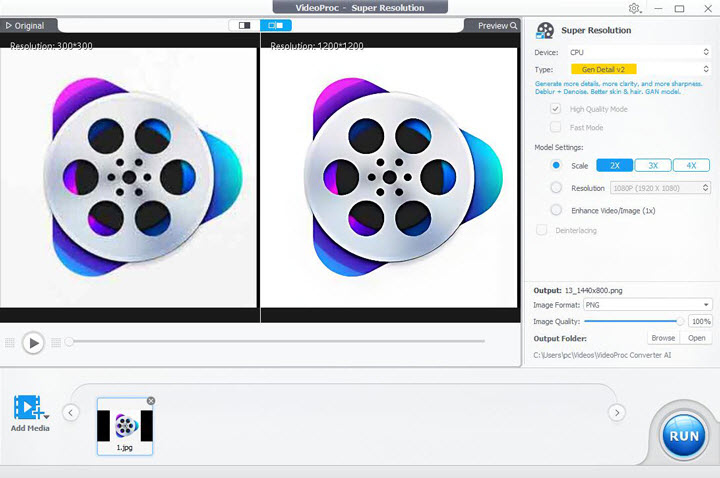Select the split side-by-side view icon
Image resolution: width=720 pixels, height=478 pixels.
pos(275,25)
